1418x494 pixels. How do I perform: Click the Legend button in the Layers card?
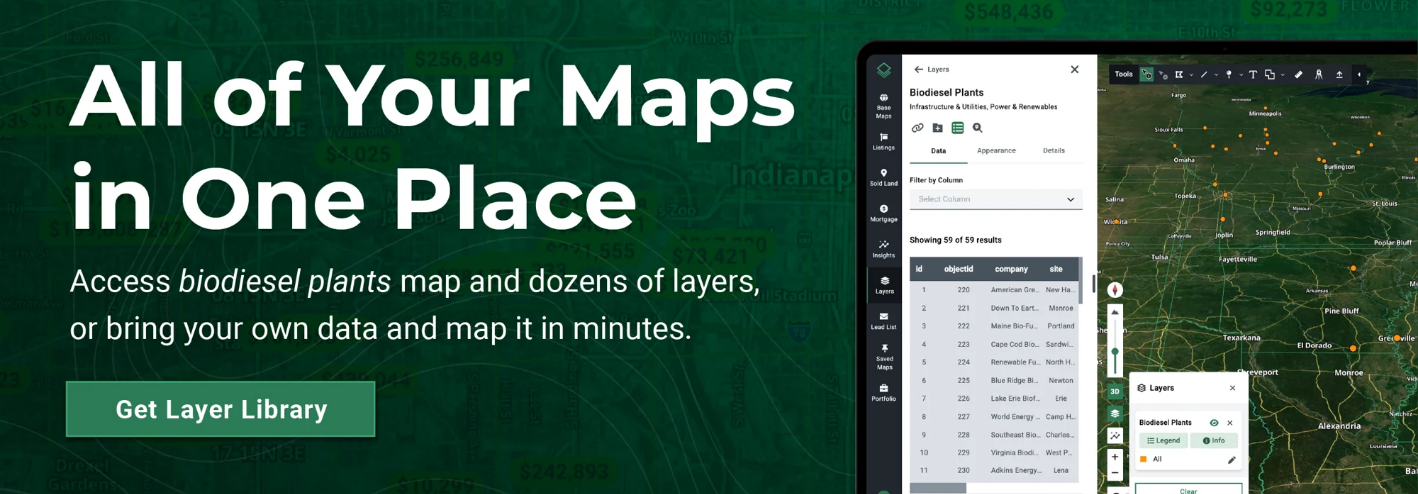coord(1163,441)
